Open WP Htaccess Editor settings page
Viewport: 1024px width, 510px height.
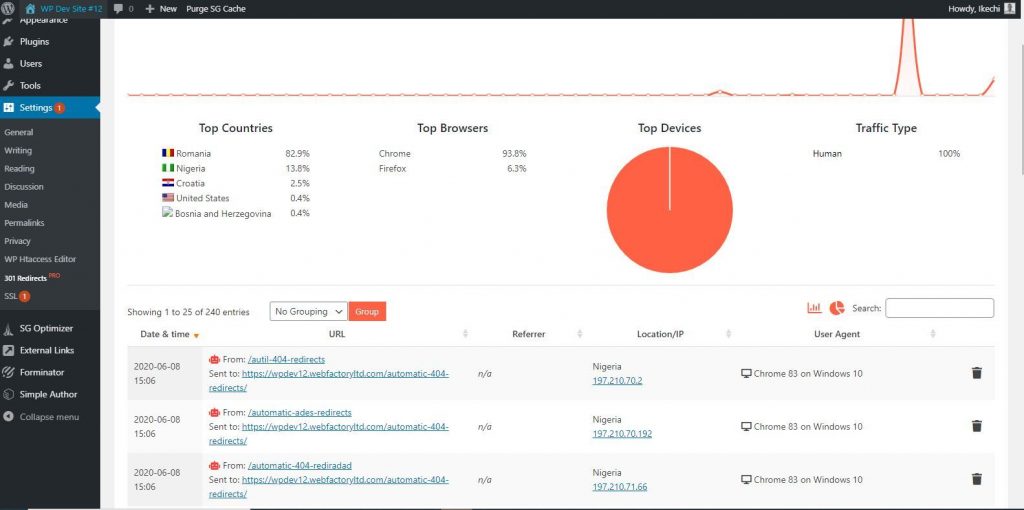point(40,259)
